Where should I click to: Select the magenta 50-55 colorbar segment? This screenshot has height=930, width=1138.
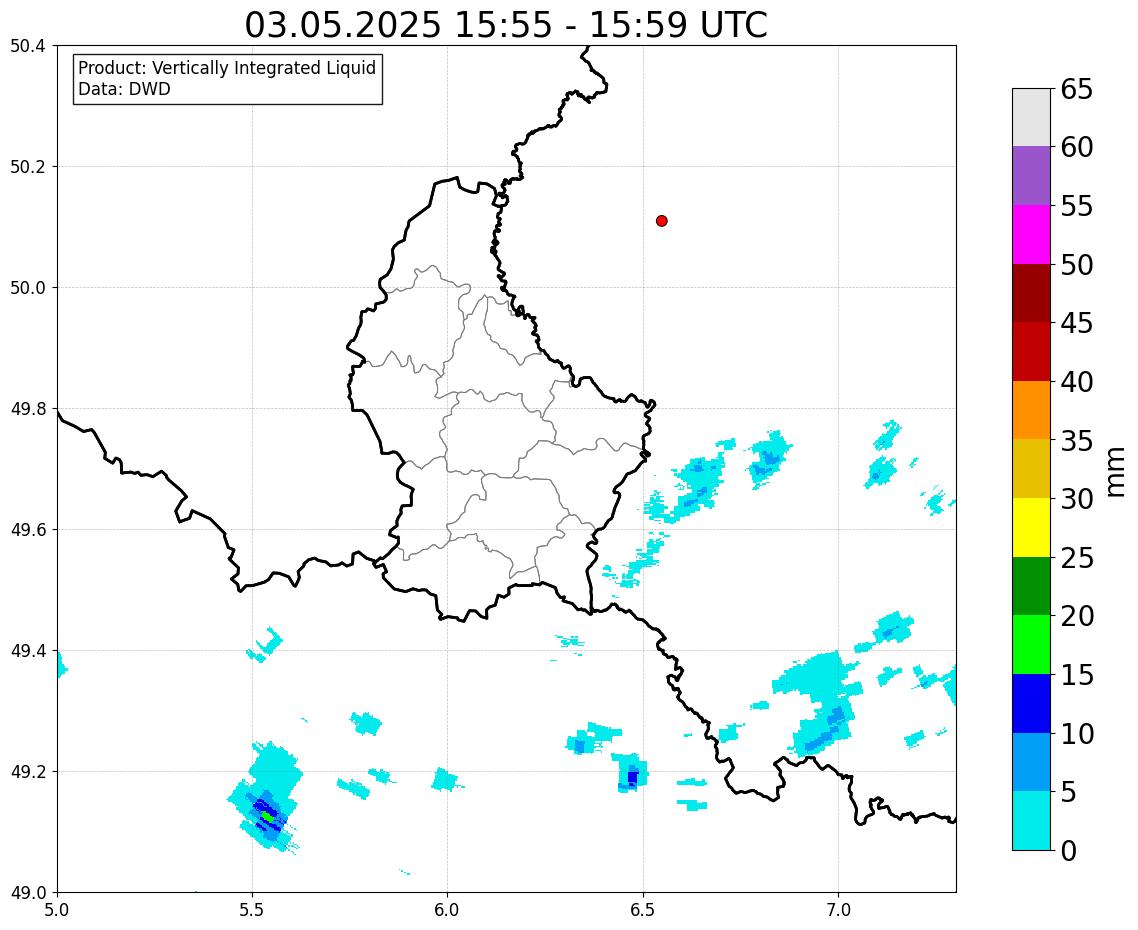(x=1031, y=234)
